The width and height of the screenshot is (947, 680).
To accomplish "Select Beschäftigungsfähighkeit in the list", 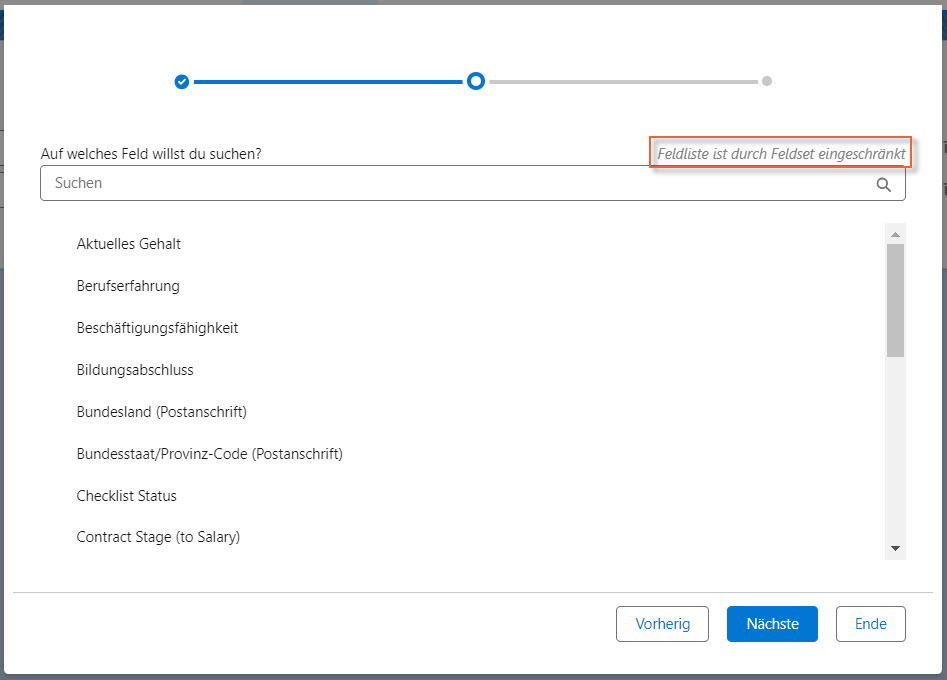I will point(157,328).
